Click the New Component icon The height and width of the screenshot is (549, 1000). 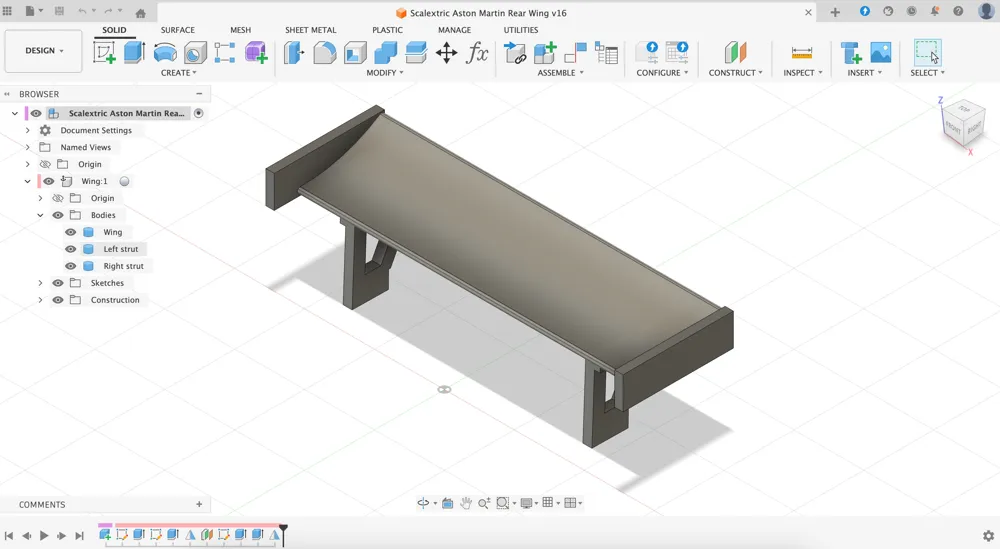pyautogui.click(x=545, y=53)
